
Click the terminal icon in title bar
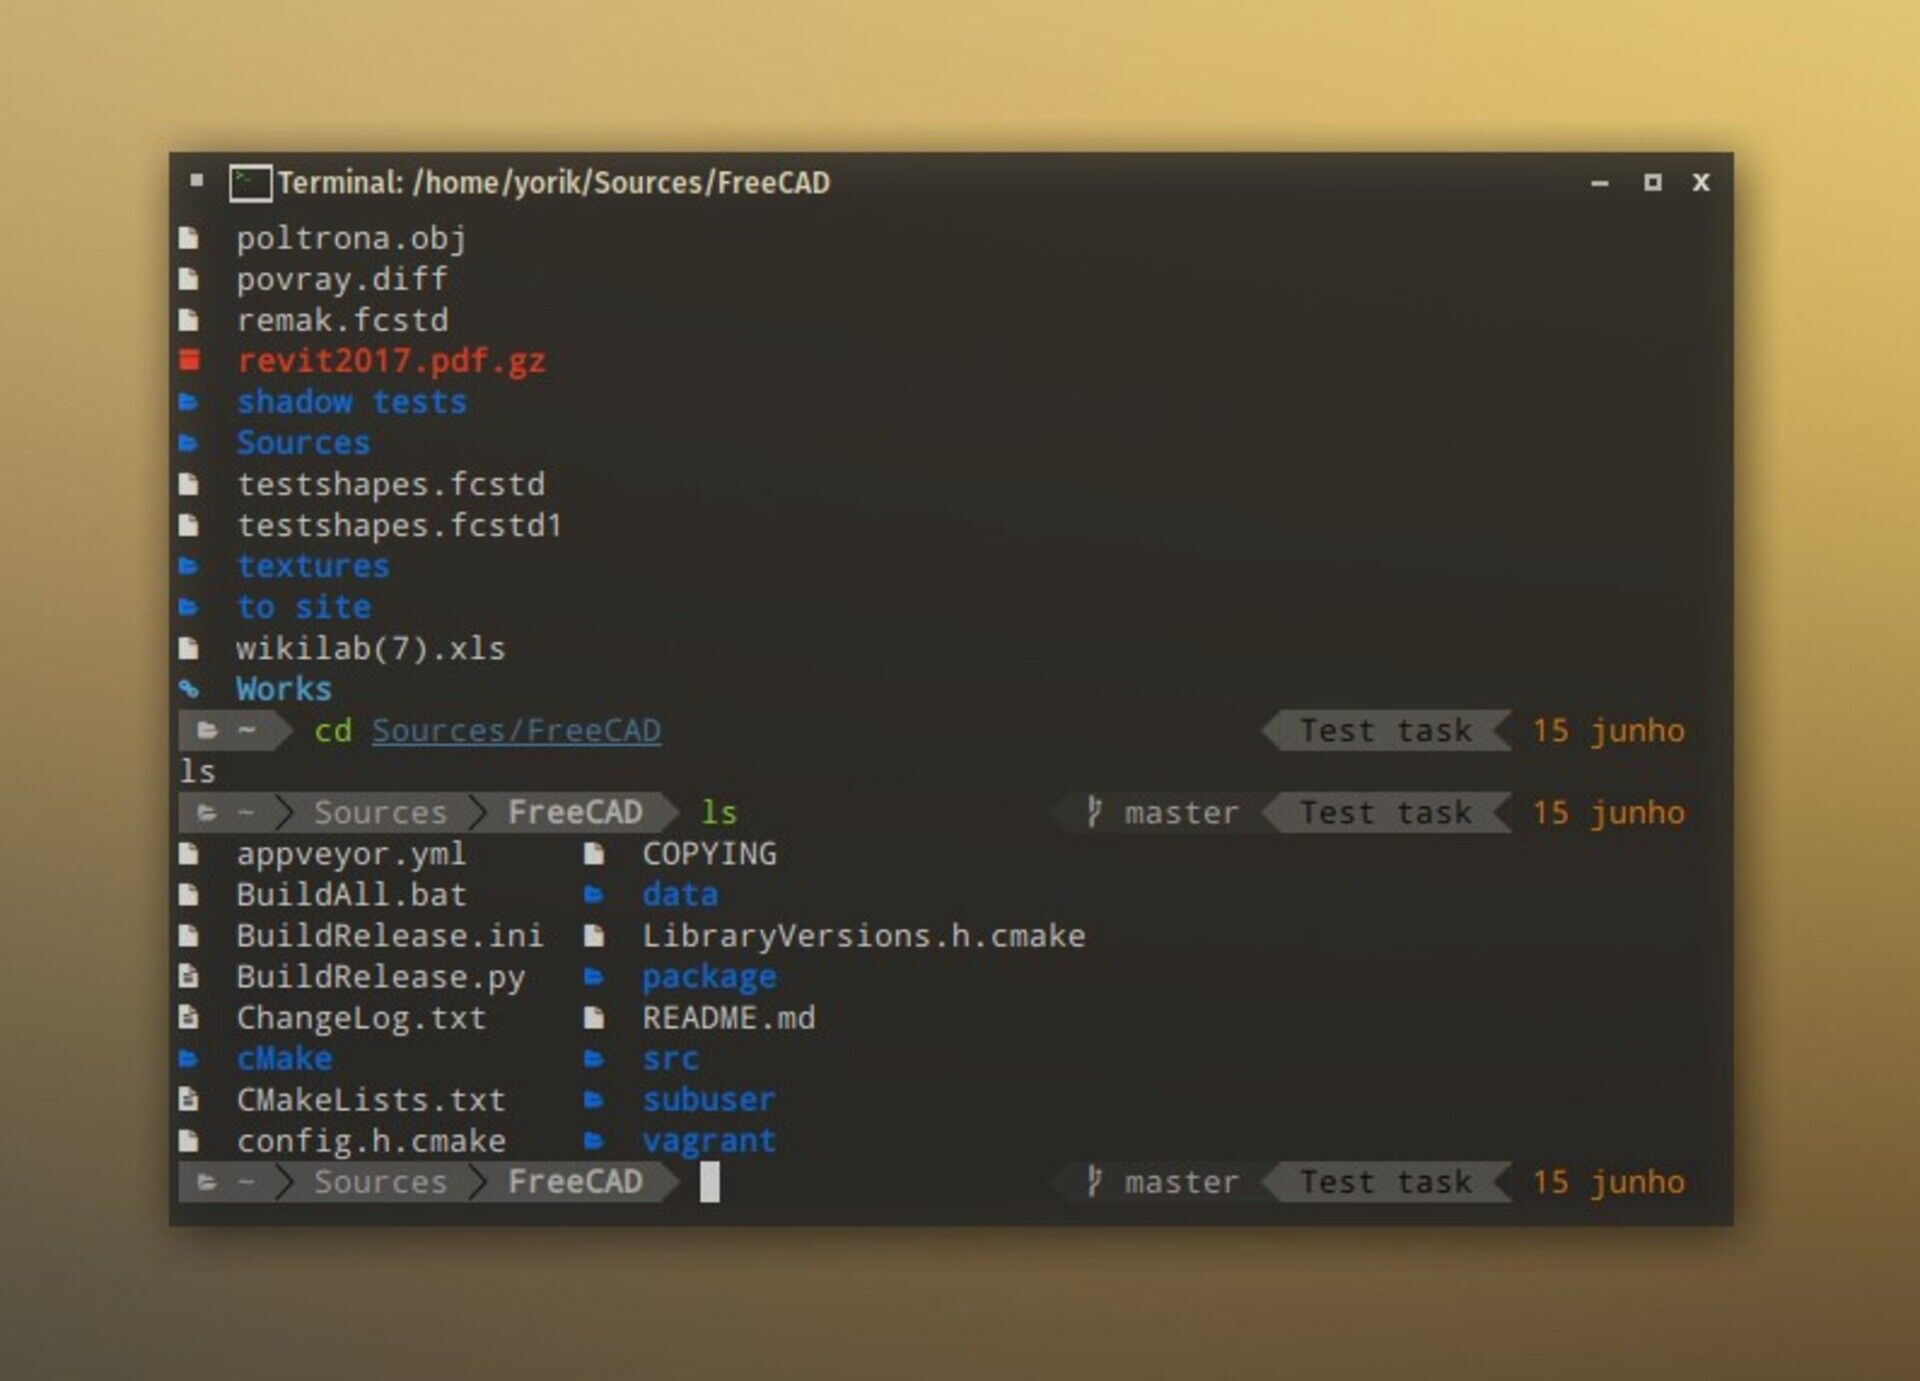tap(250, 184)
